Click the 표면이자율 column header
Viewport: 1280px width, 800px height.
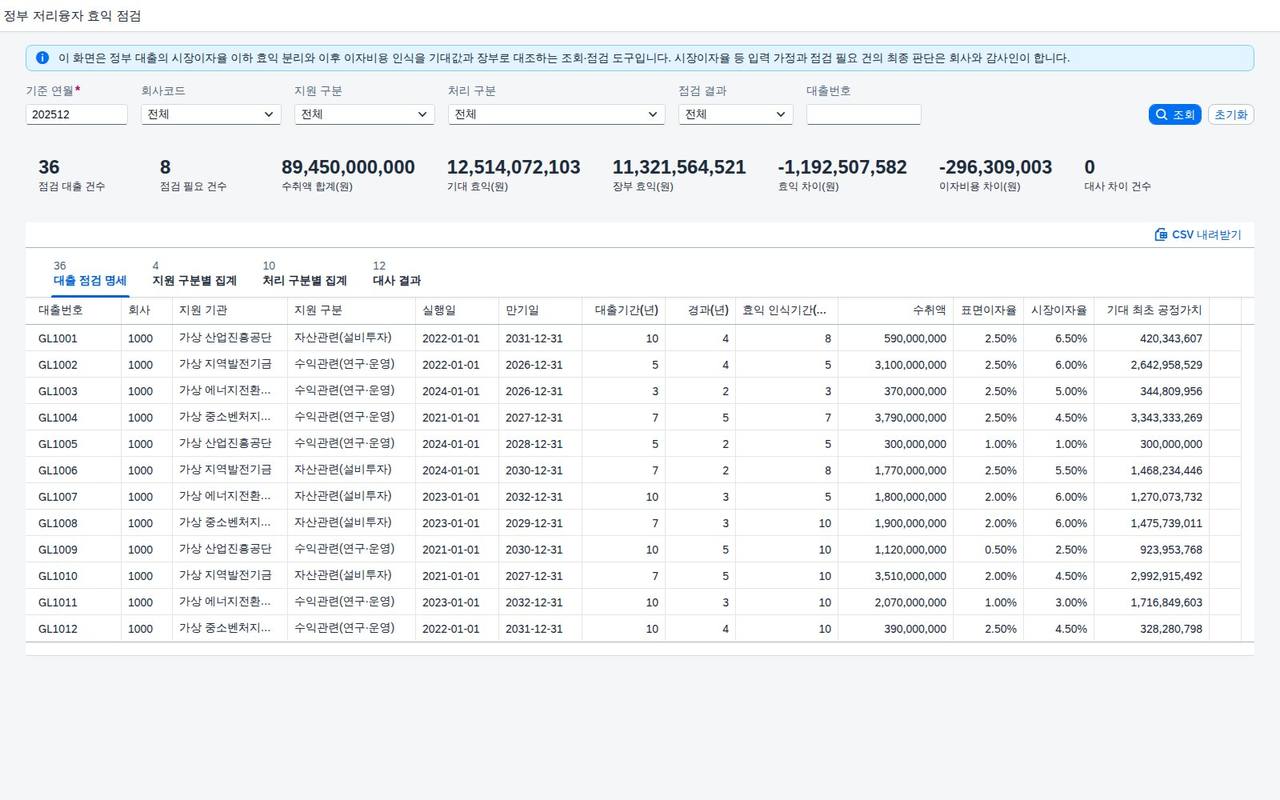pos(988,311)
